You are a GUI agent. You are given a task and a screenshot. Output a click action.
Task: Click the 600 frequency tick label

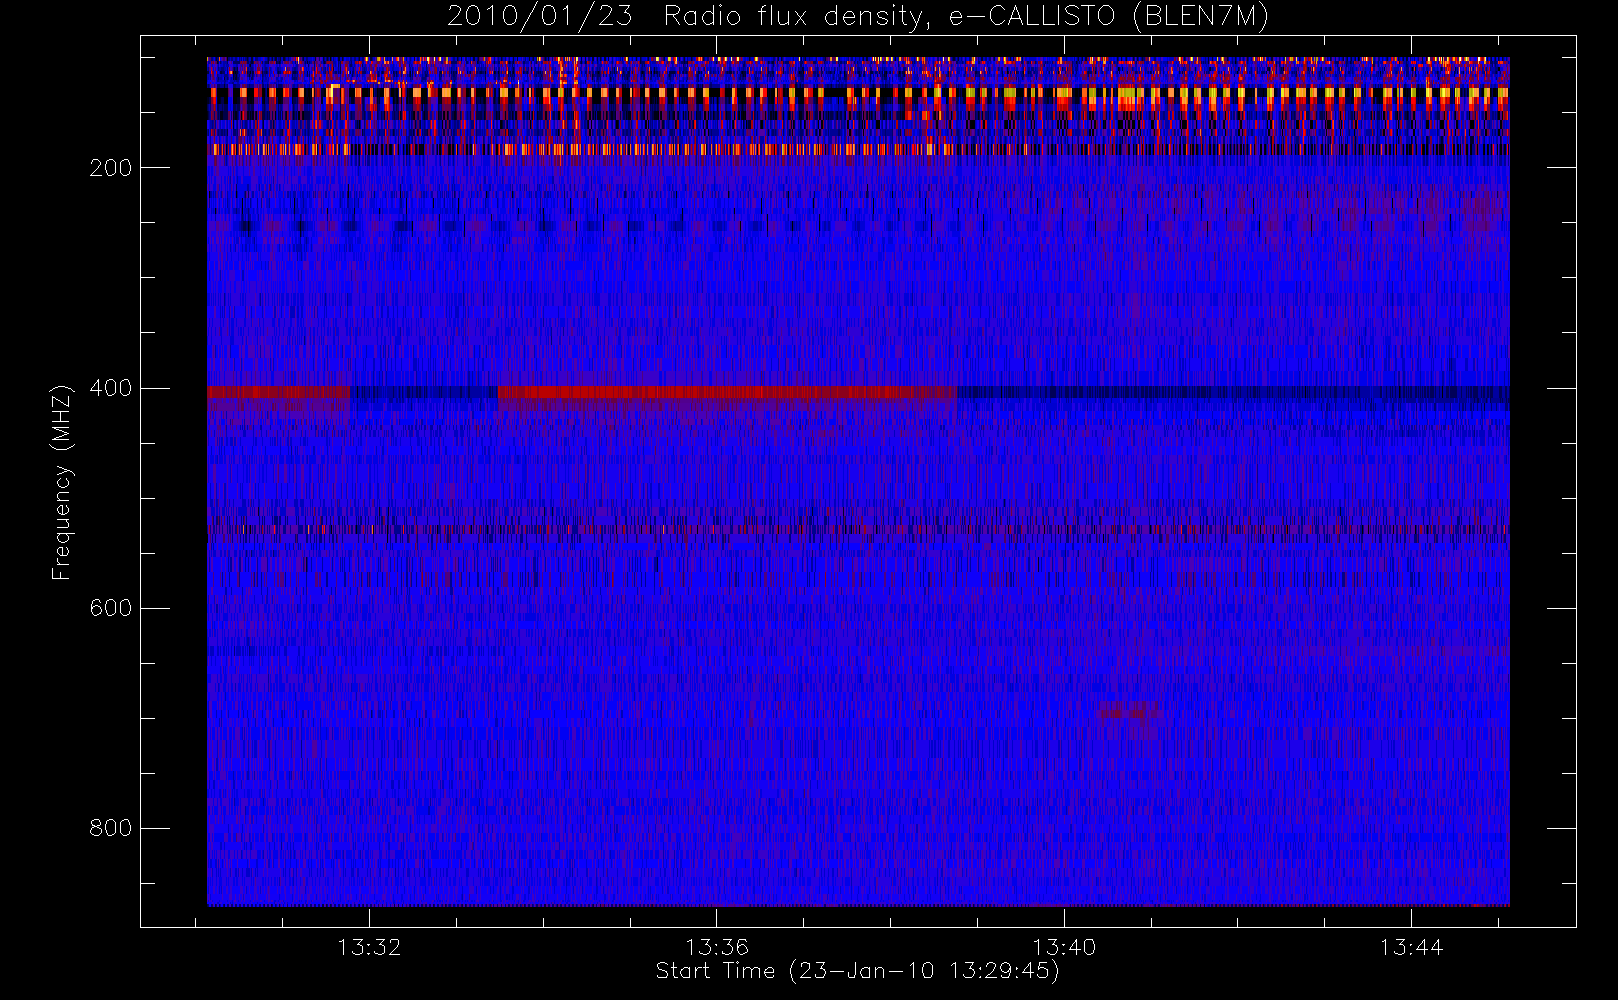pyautogui.click(x=111, y=608)
